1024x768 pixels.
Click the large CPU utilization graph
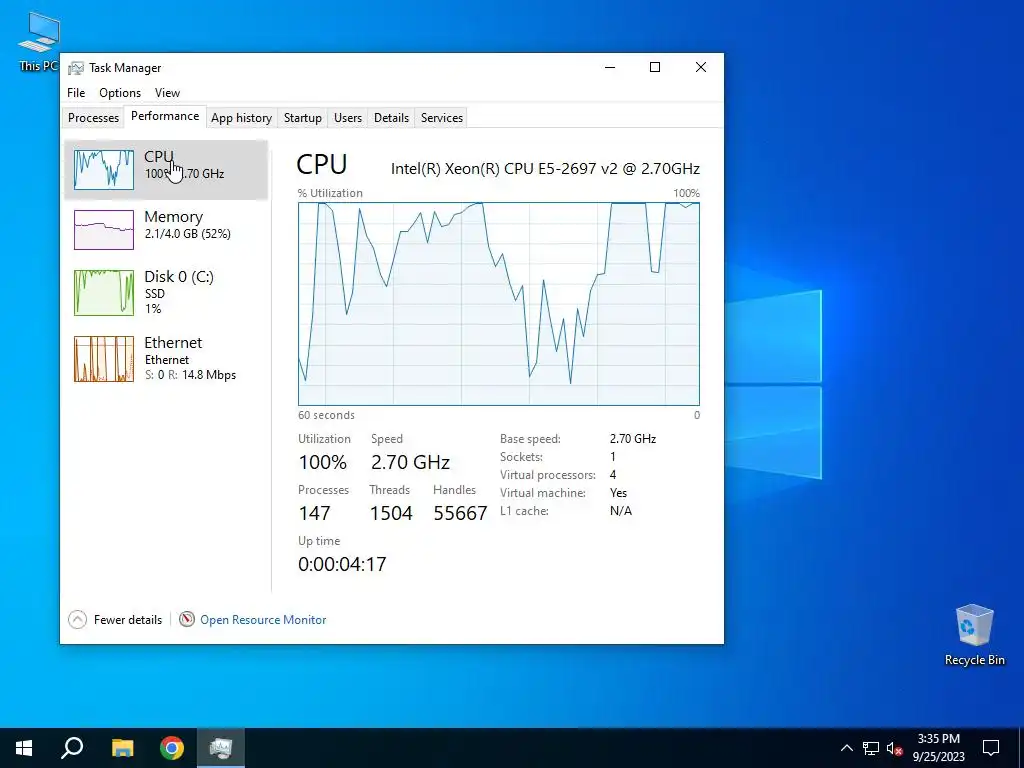(x=499, y=304)
